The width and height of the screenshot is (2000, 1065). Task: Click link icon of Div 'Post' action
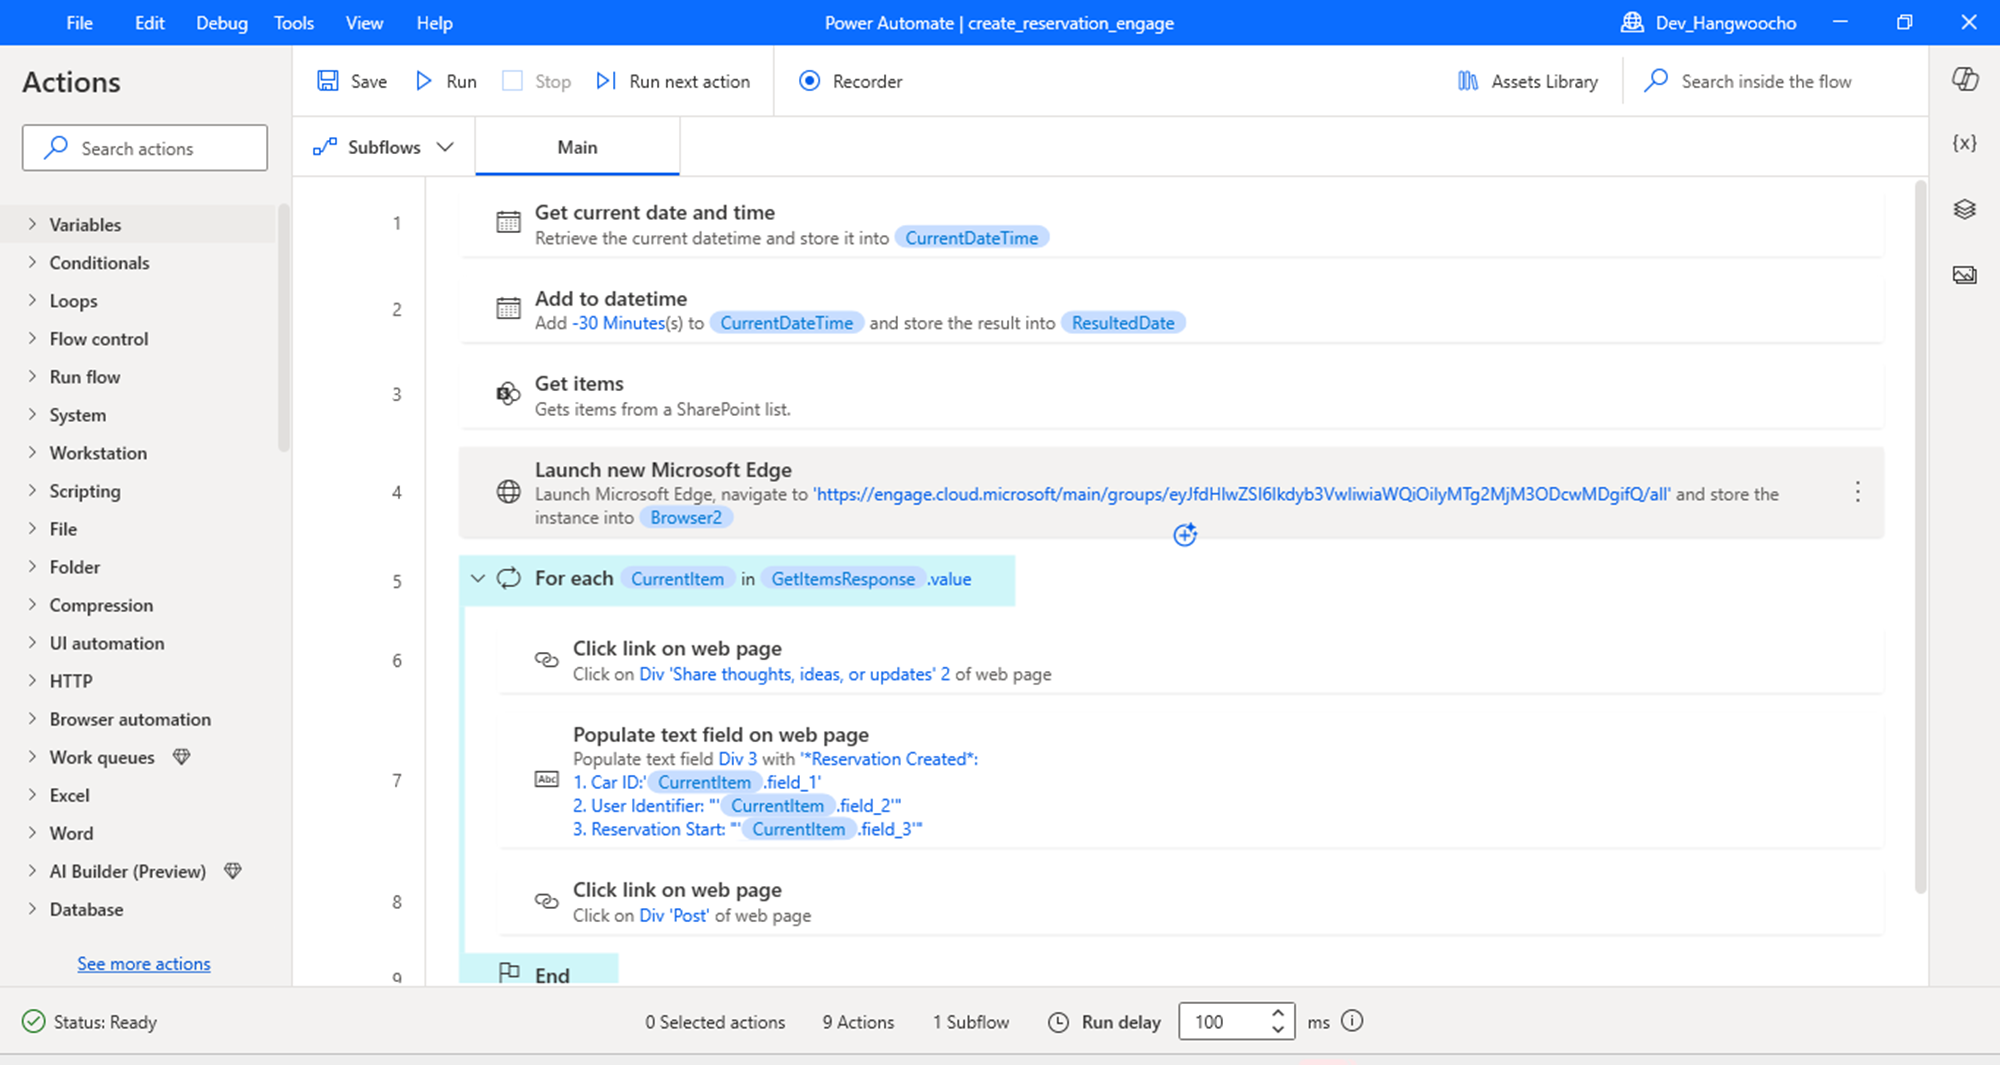[x=546, y=901]
